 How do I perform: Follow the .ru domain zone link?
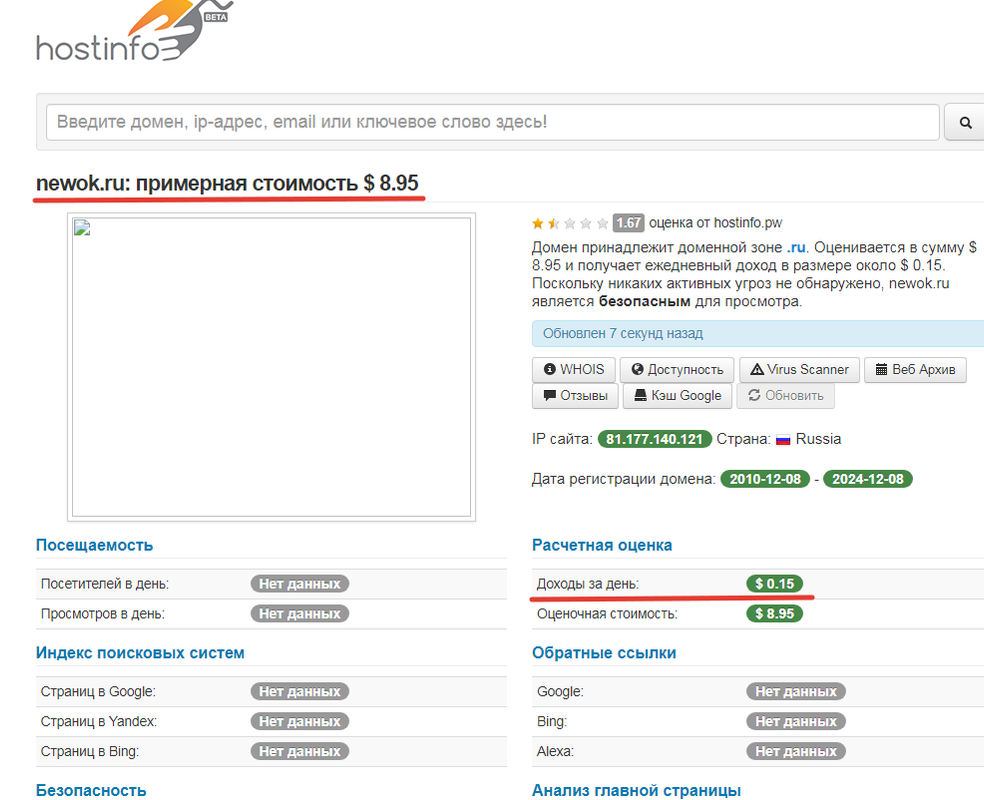pyautogui.click(x=796, y=247)
